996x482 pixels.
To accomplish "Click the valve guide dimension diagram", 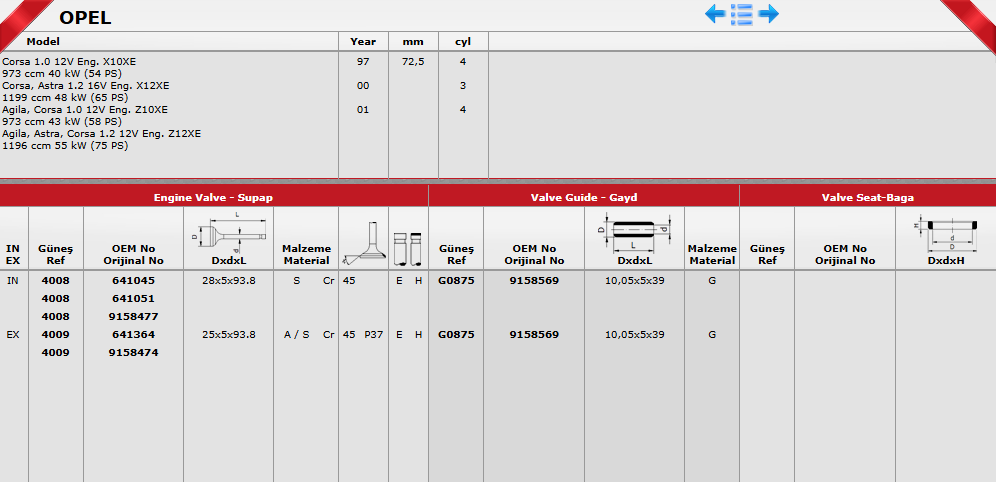I will (634, 231).
